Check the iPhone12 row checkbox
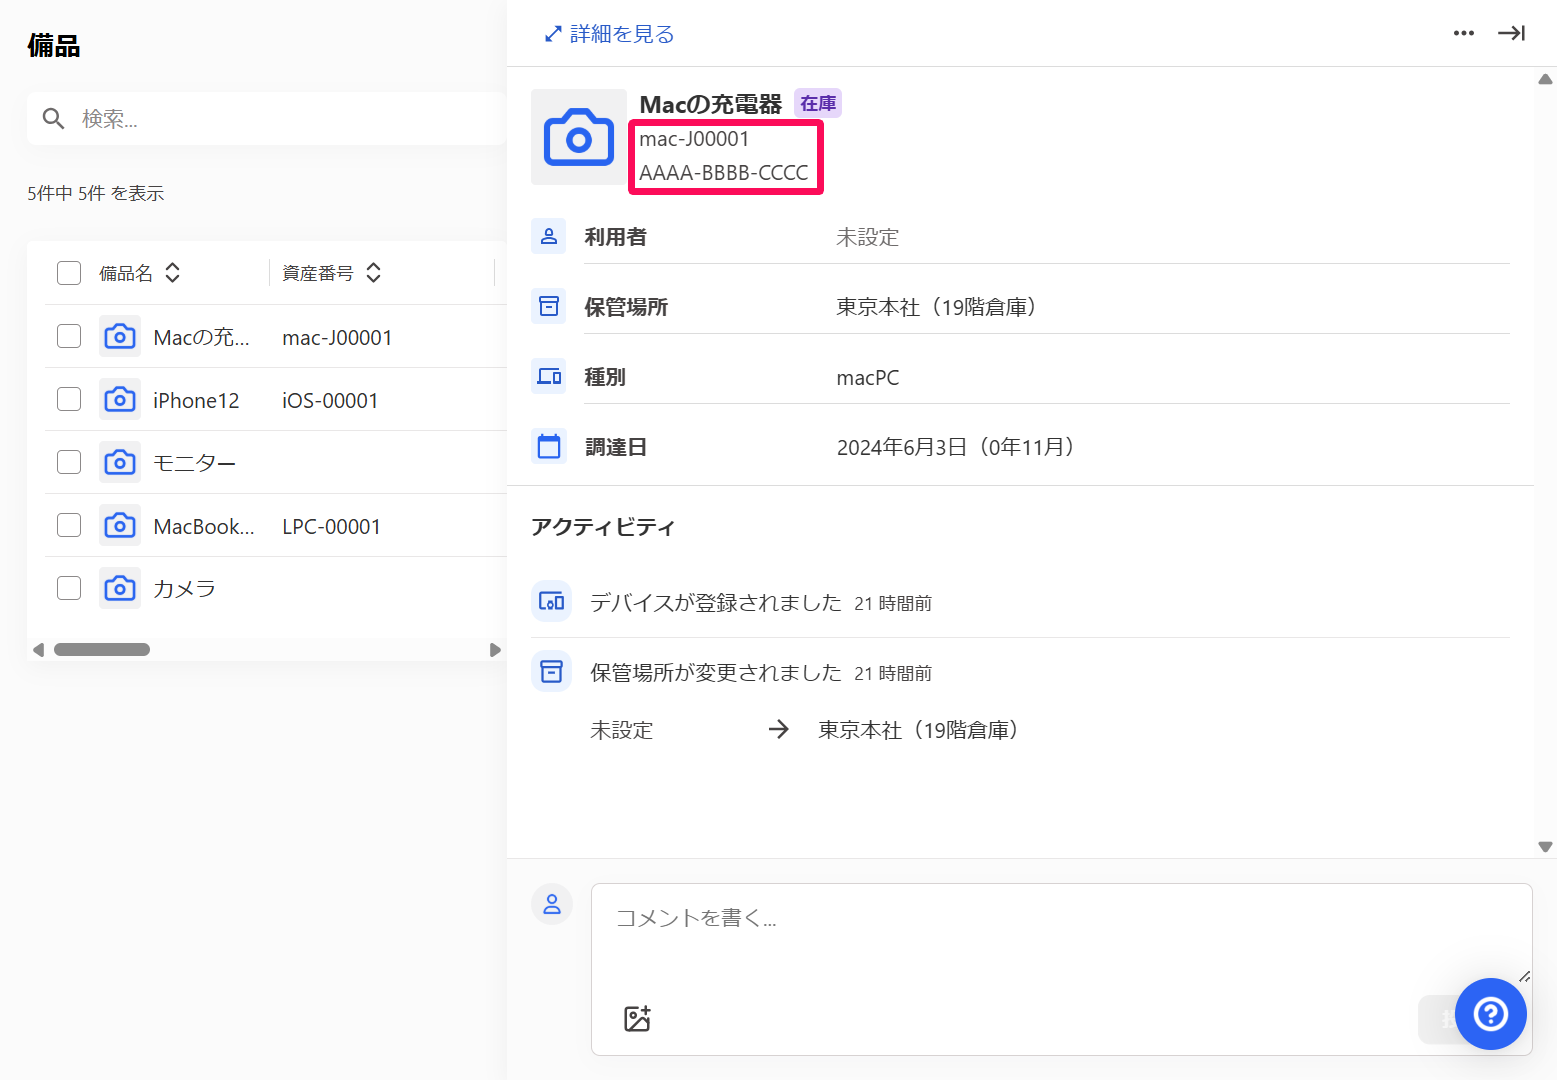 [69, 399]
